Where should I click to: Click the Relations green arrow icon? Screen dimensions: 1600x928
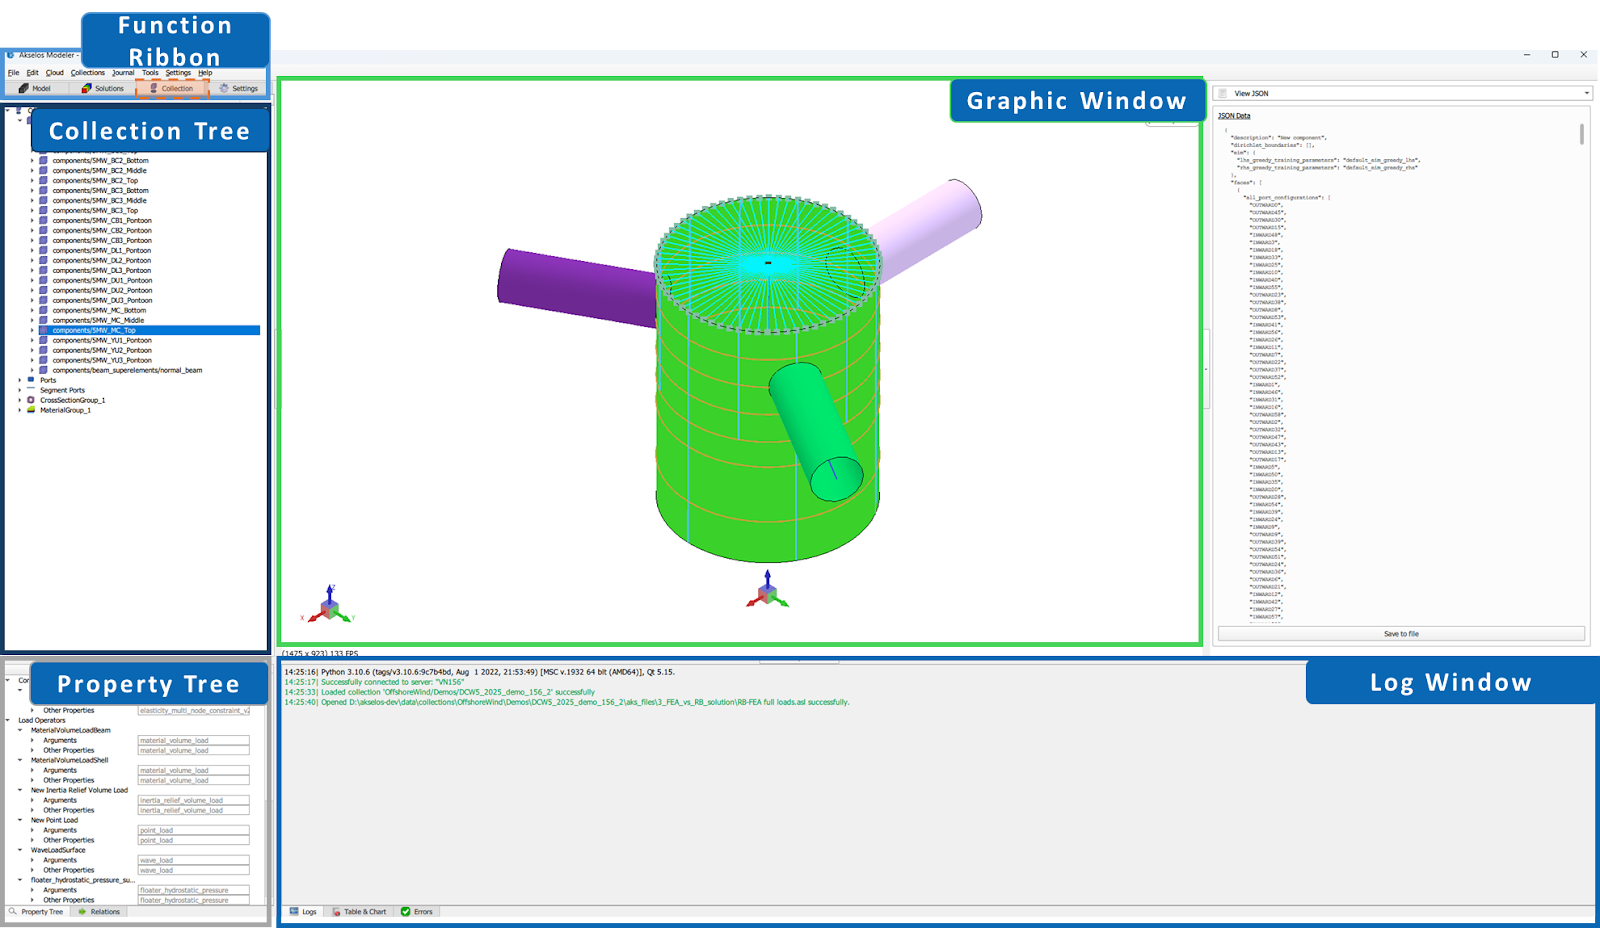82,912
